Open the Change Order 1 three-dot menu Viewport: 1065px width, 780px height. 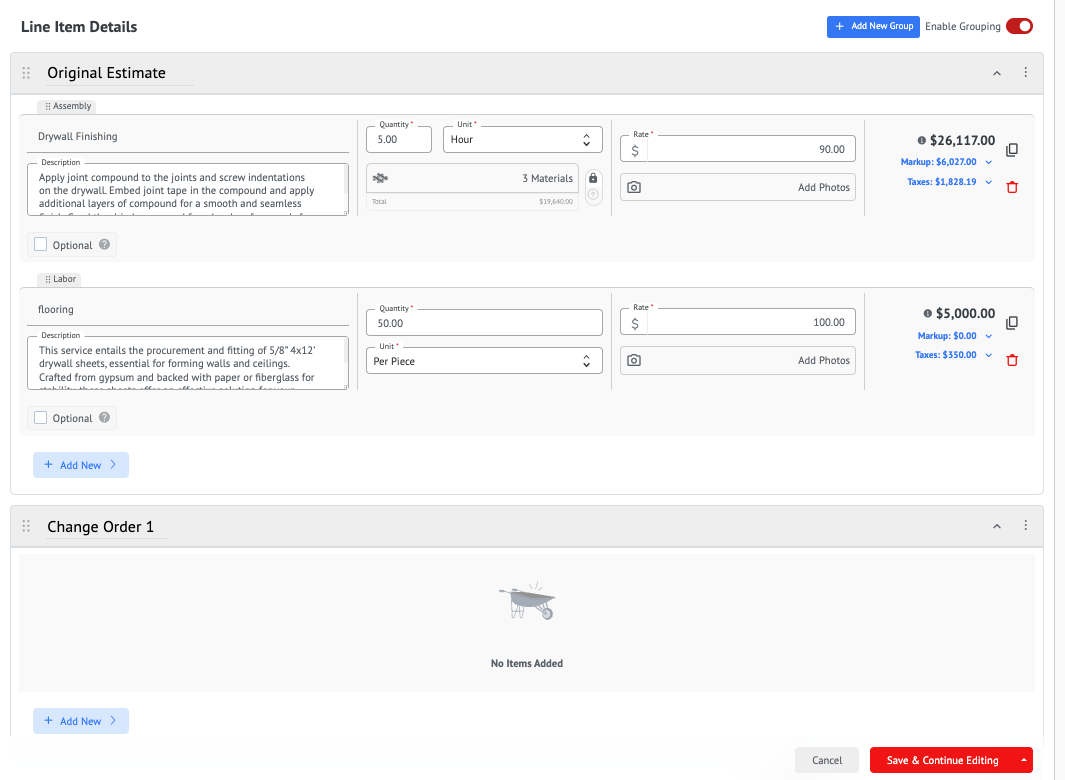coord(1026,526)
